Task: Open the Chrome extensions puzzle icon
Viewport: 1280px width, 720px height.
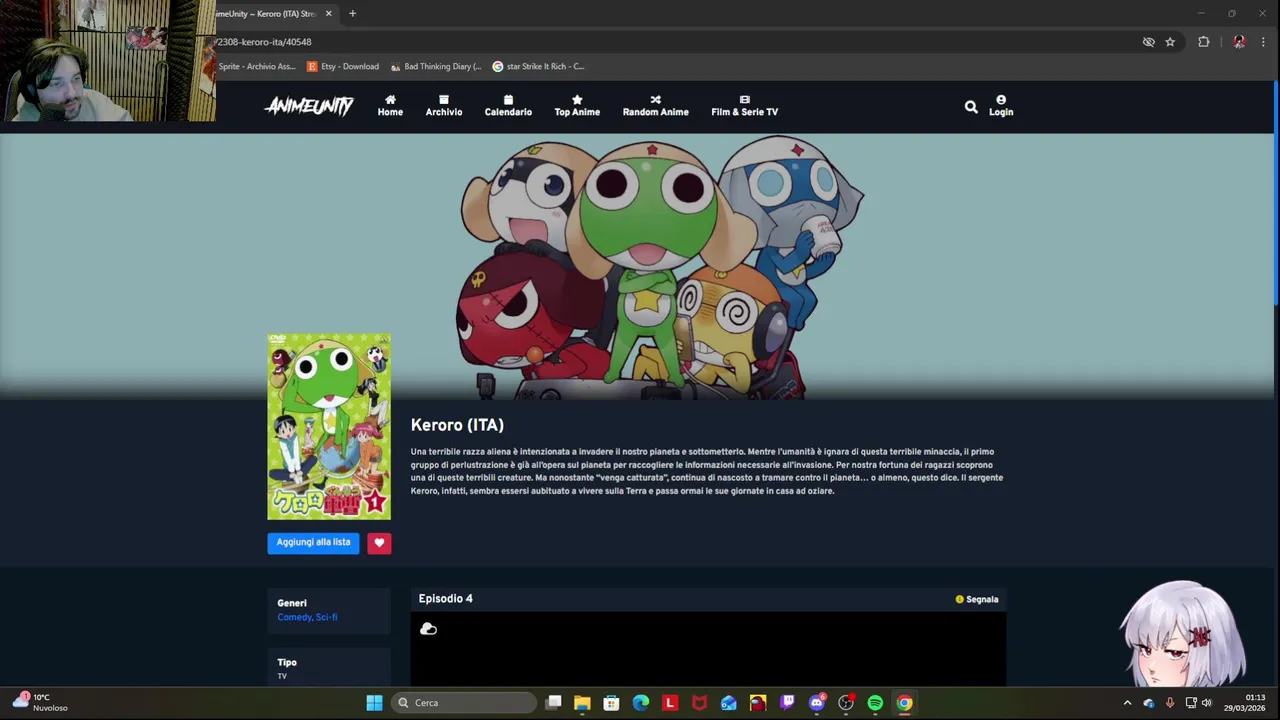Action: tap(1203, 42)
